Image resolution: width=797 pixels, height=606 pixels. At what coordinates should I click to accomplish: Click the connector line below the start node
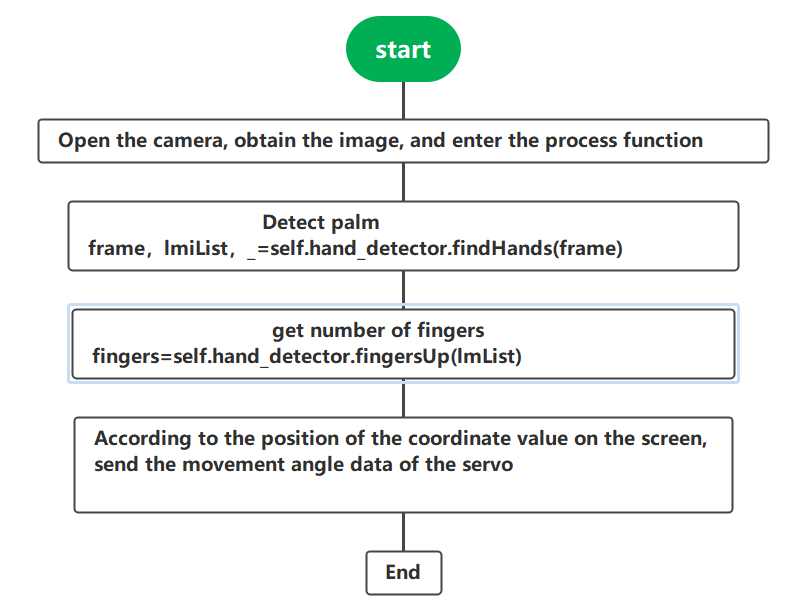click(x=404, y=101)
